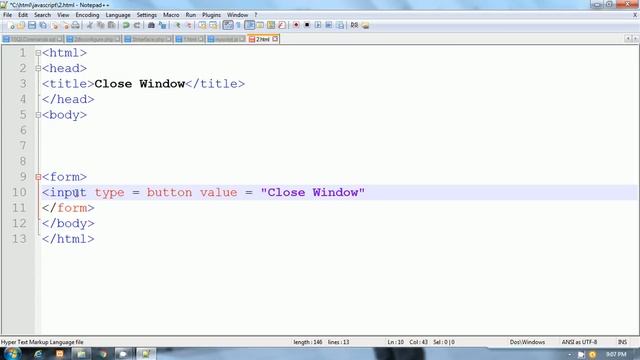Start macro recording with red dot
Image resolution: width=640 pixels, height=360 pixels.
296,25
